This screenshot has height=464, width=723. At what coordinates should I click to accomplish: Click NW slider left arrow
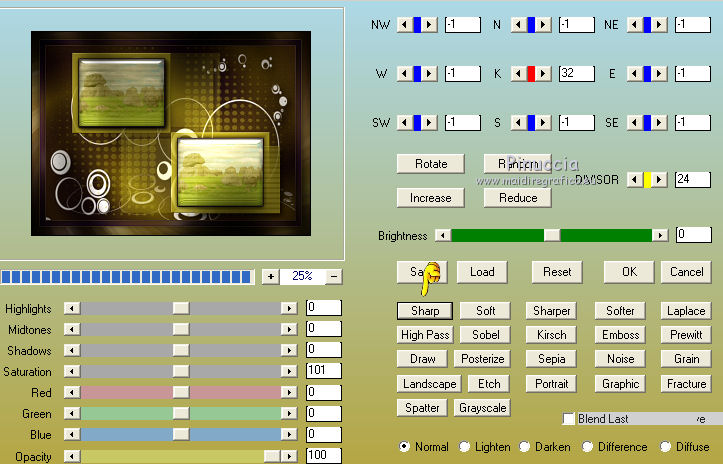pos(403,24)
